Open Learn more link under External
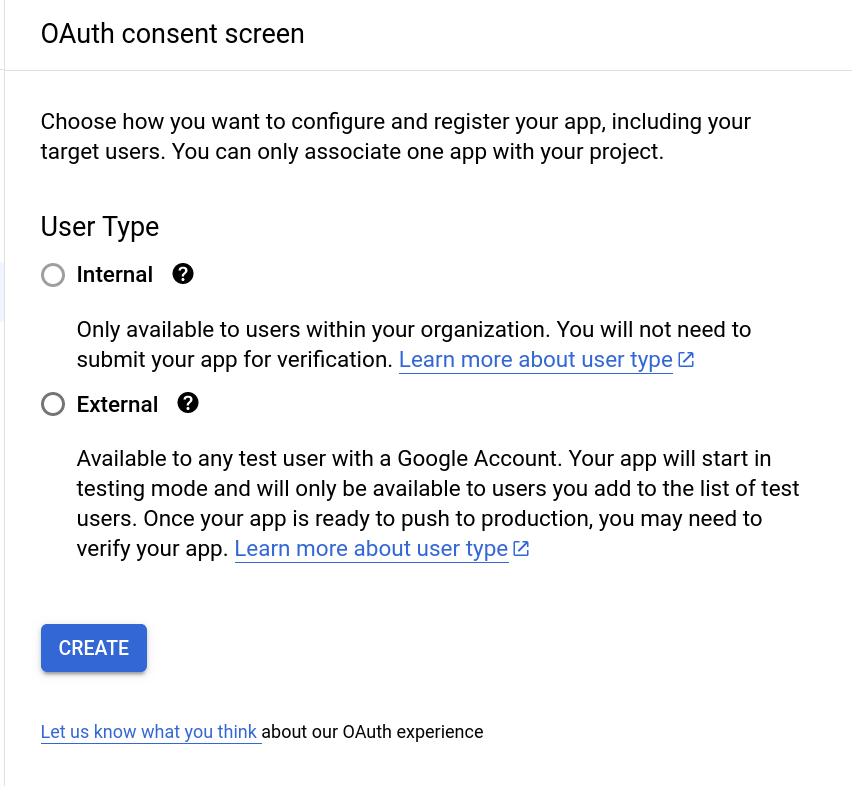This screenshot has height=786, width=852. pos(371,549)
